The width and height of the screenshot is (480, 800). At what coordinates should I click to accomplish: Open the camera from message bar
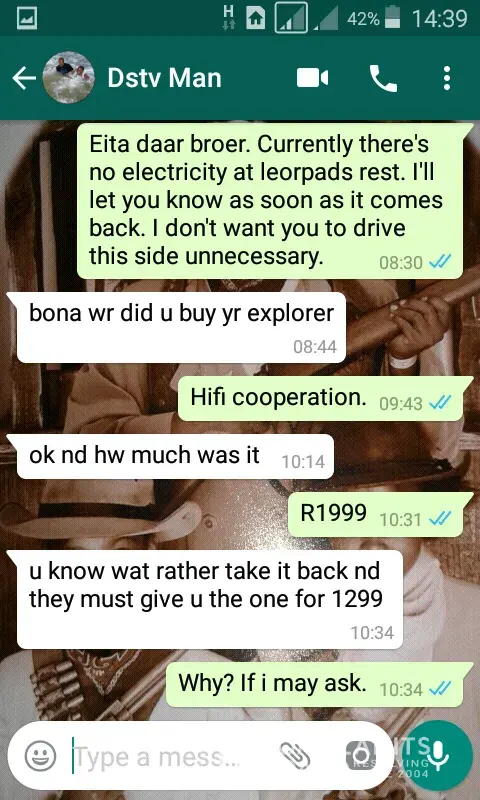click(360, 756)
